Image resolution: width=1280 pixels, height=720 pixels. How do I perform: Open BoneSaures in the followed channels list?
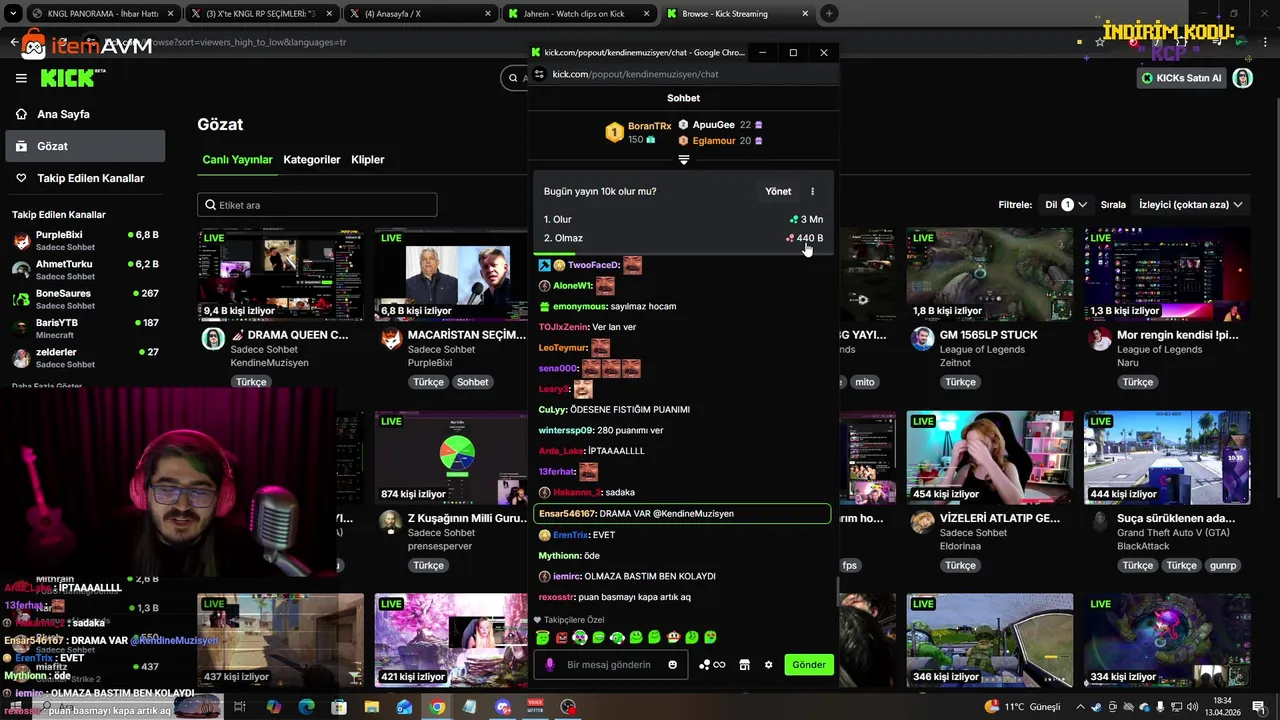85,299
